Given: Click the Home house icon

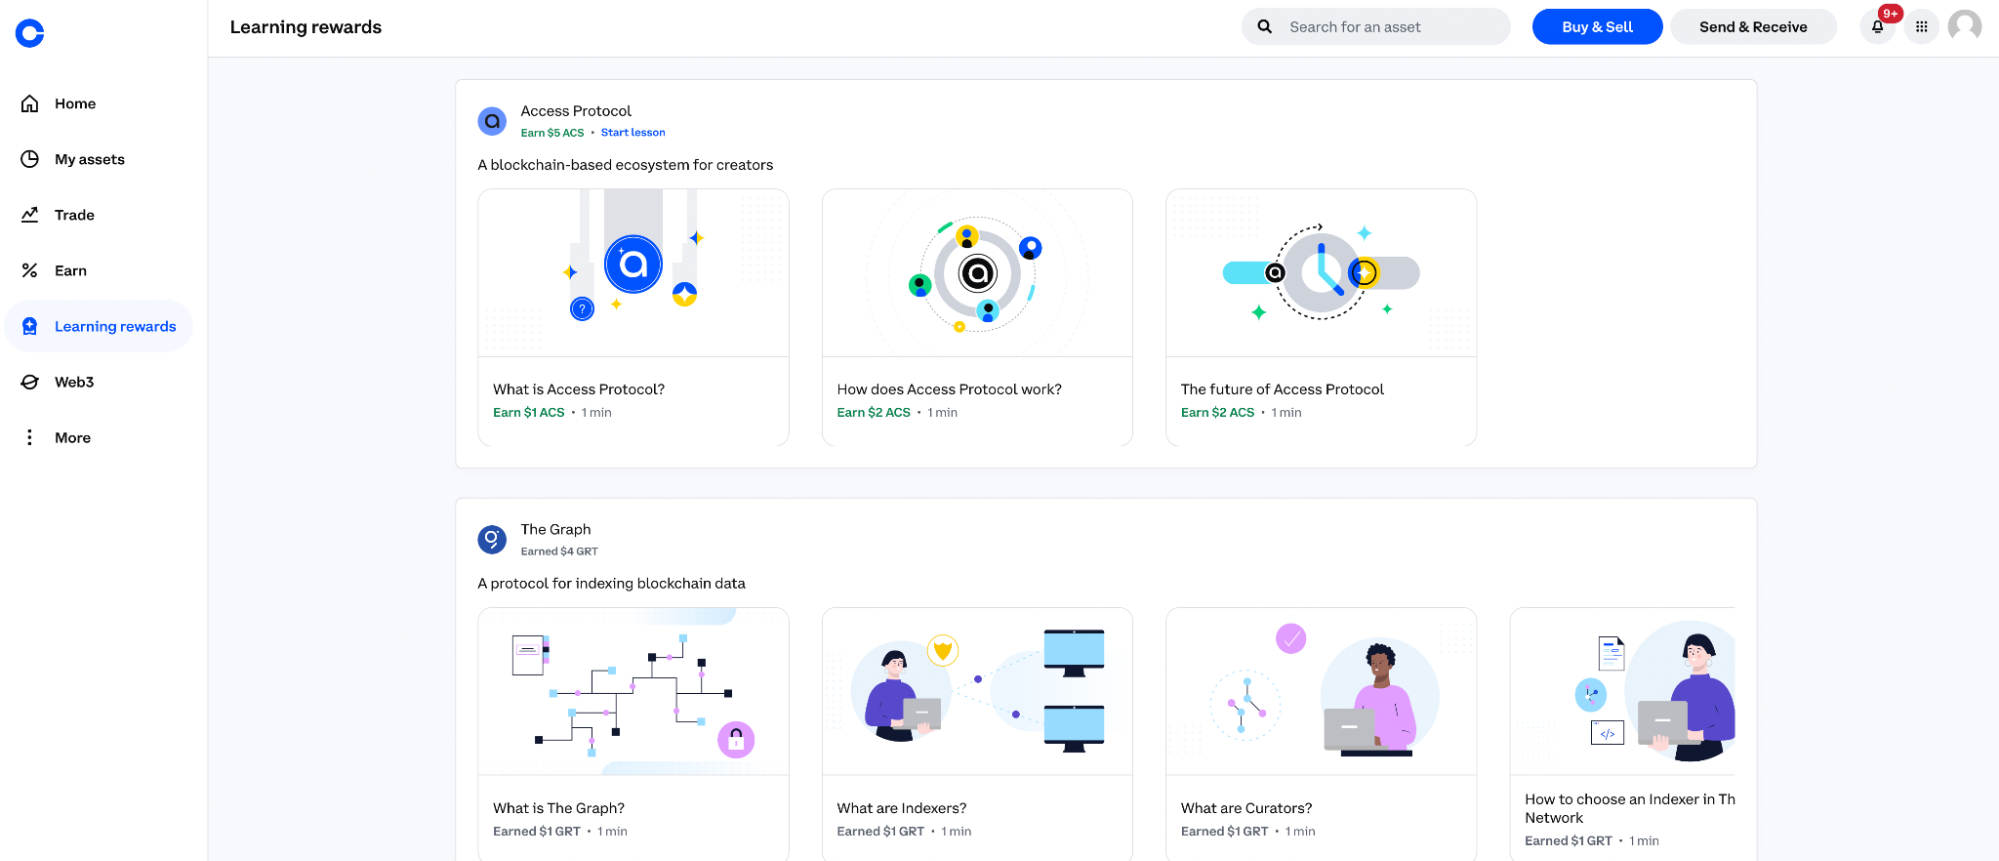Looking at the screenshot, I should pyautogui.click(x=30, y=103).
